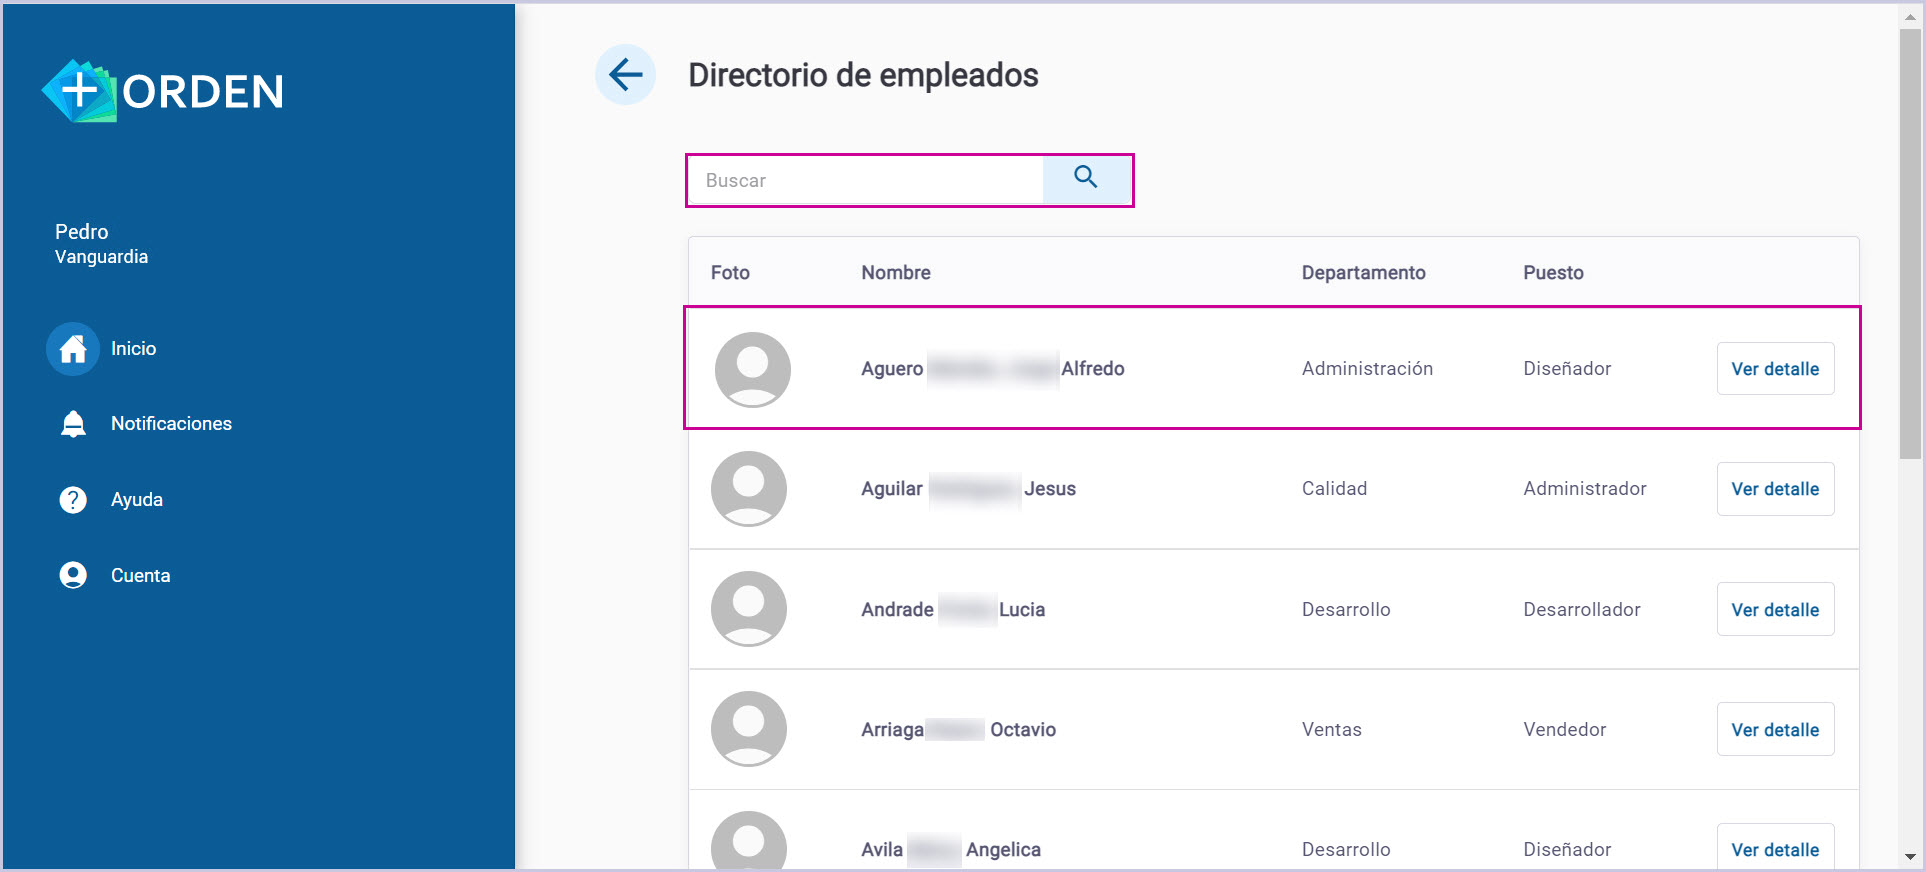Click the scrollbar down arrow
The height and width of the screenshot is (872, 1926).
pyautogui.click(x=1909, y=857)
